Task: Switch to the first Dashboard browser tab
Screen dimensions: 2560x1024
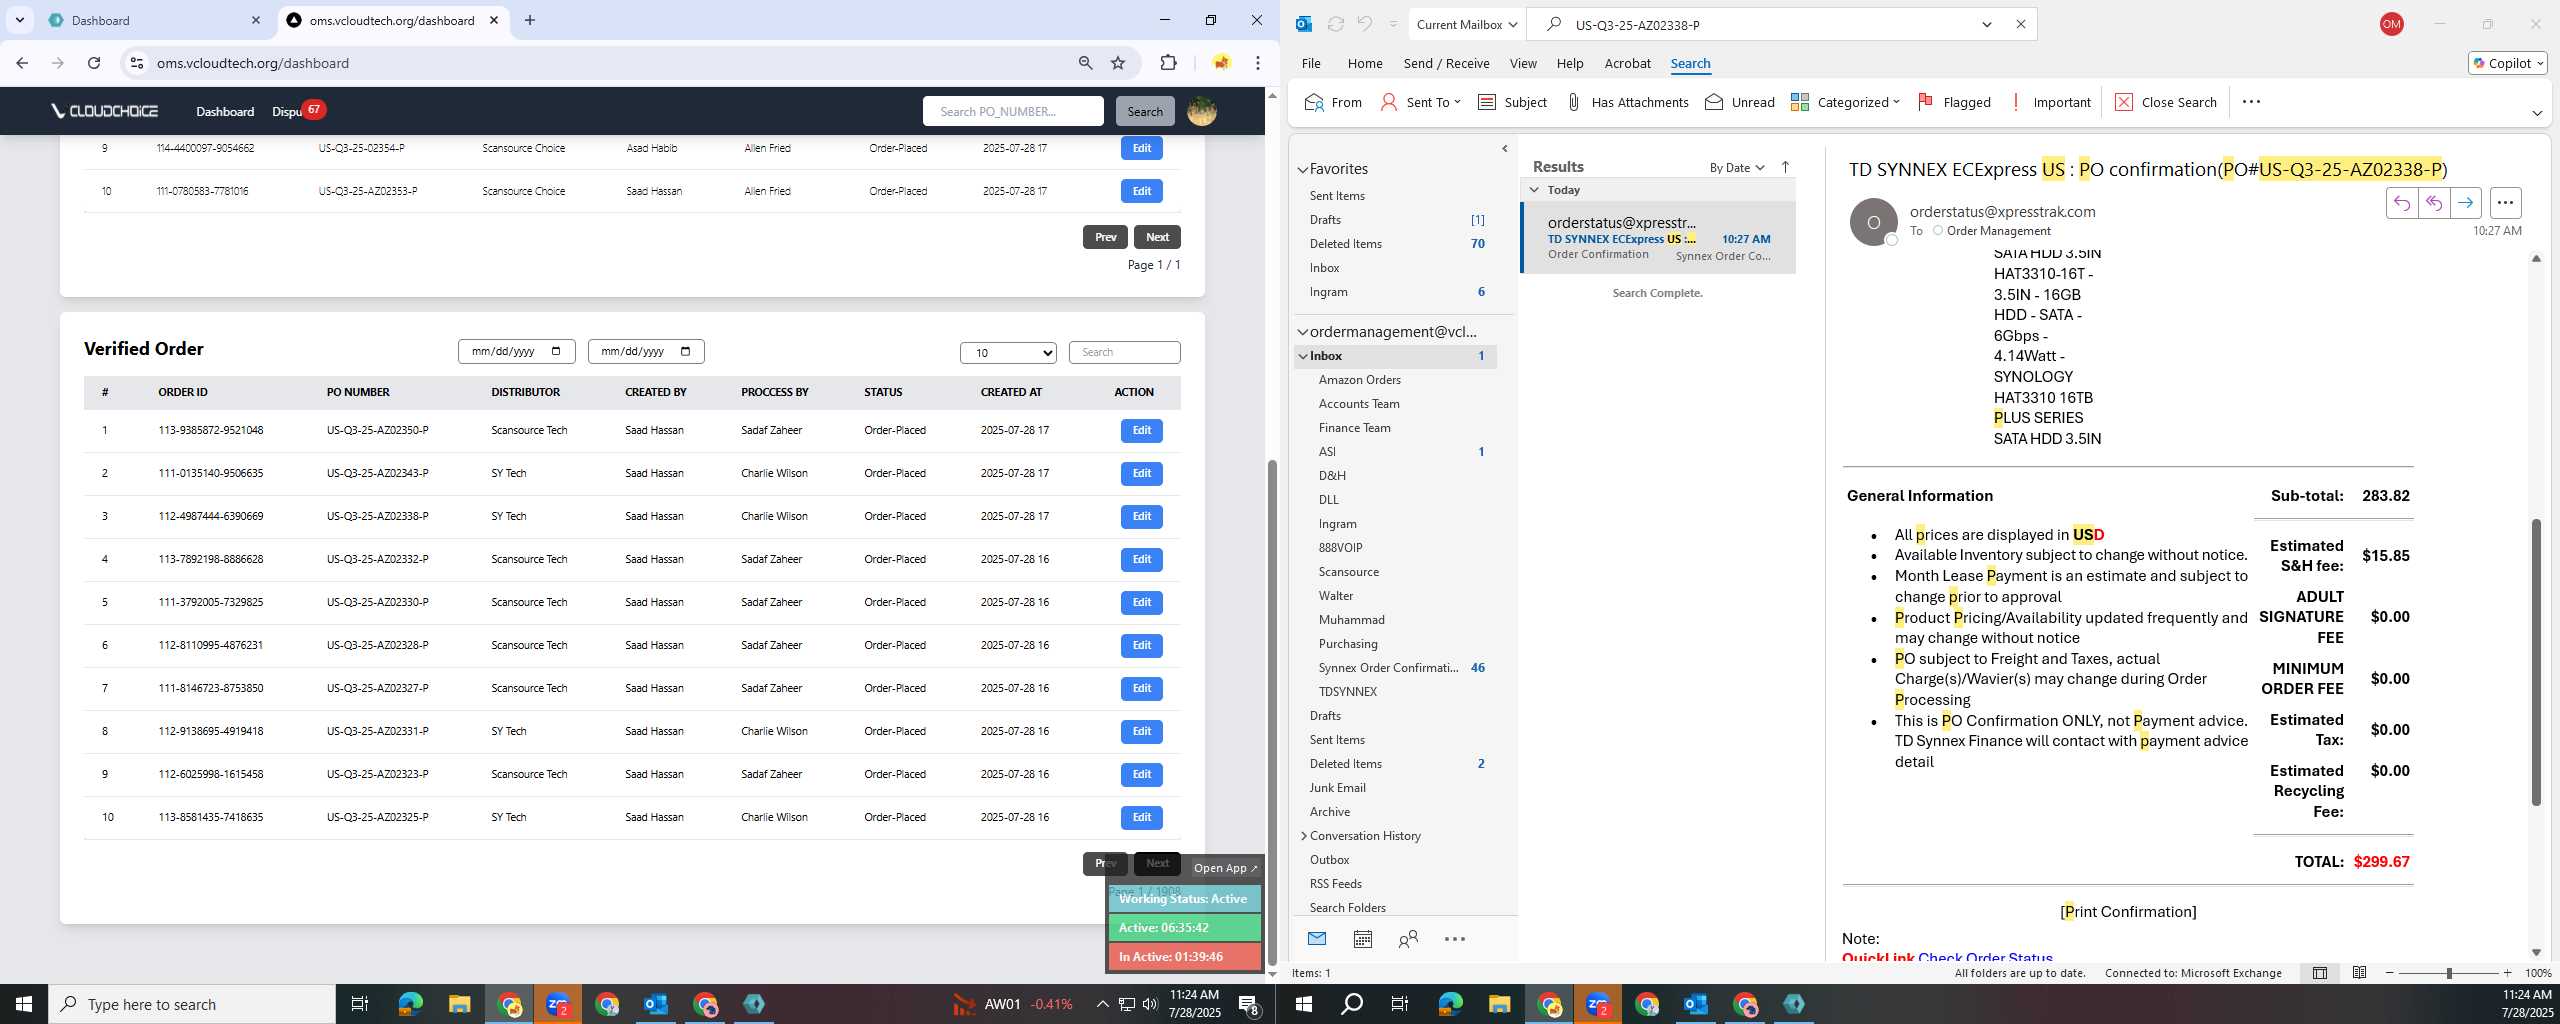Action: [155, 20]
